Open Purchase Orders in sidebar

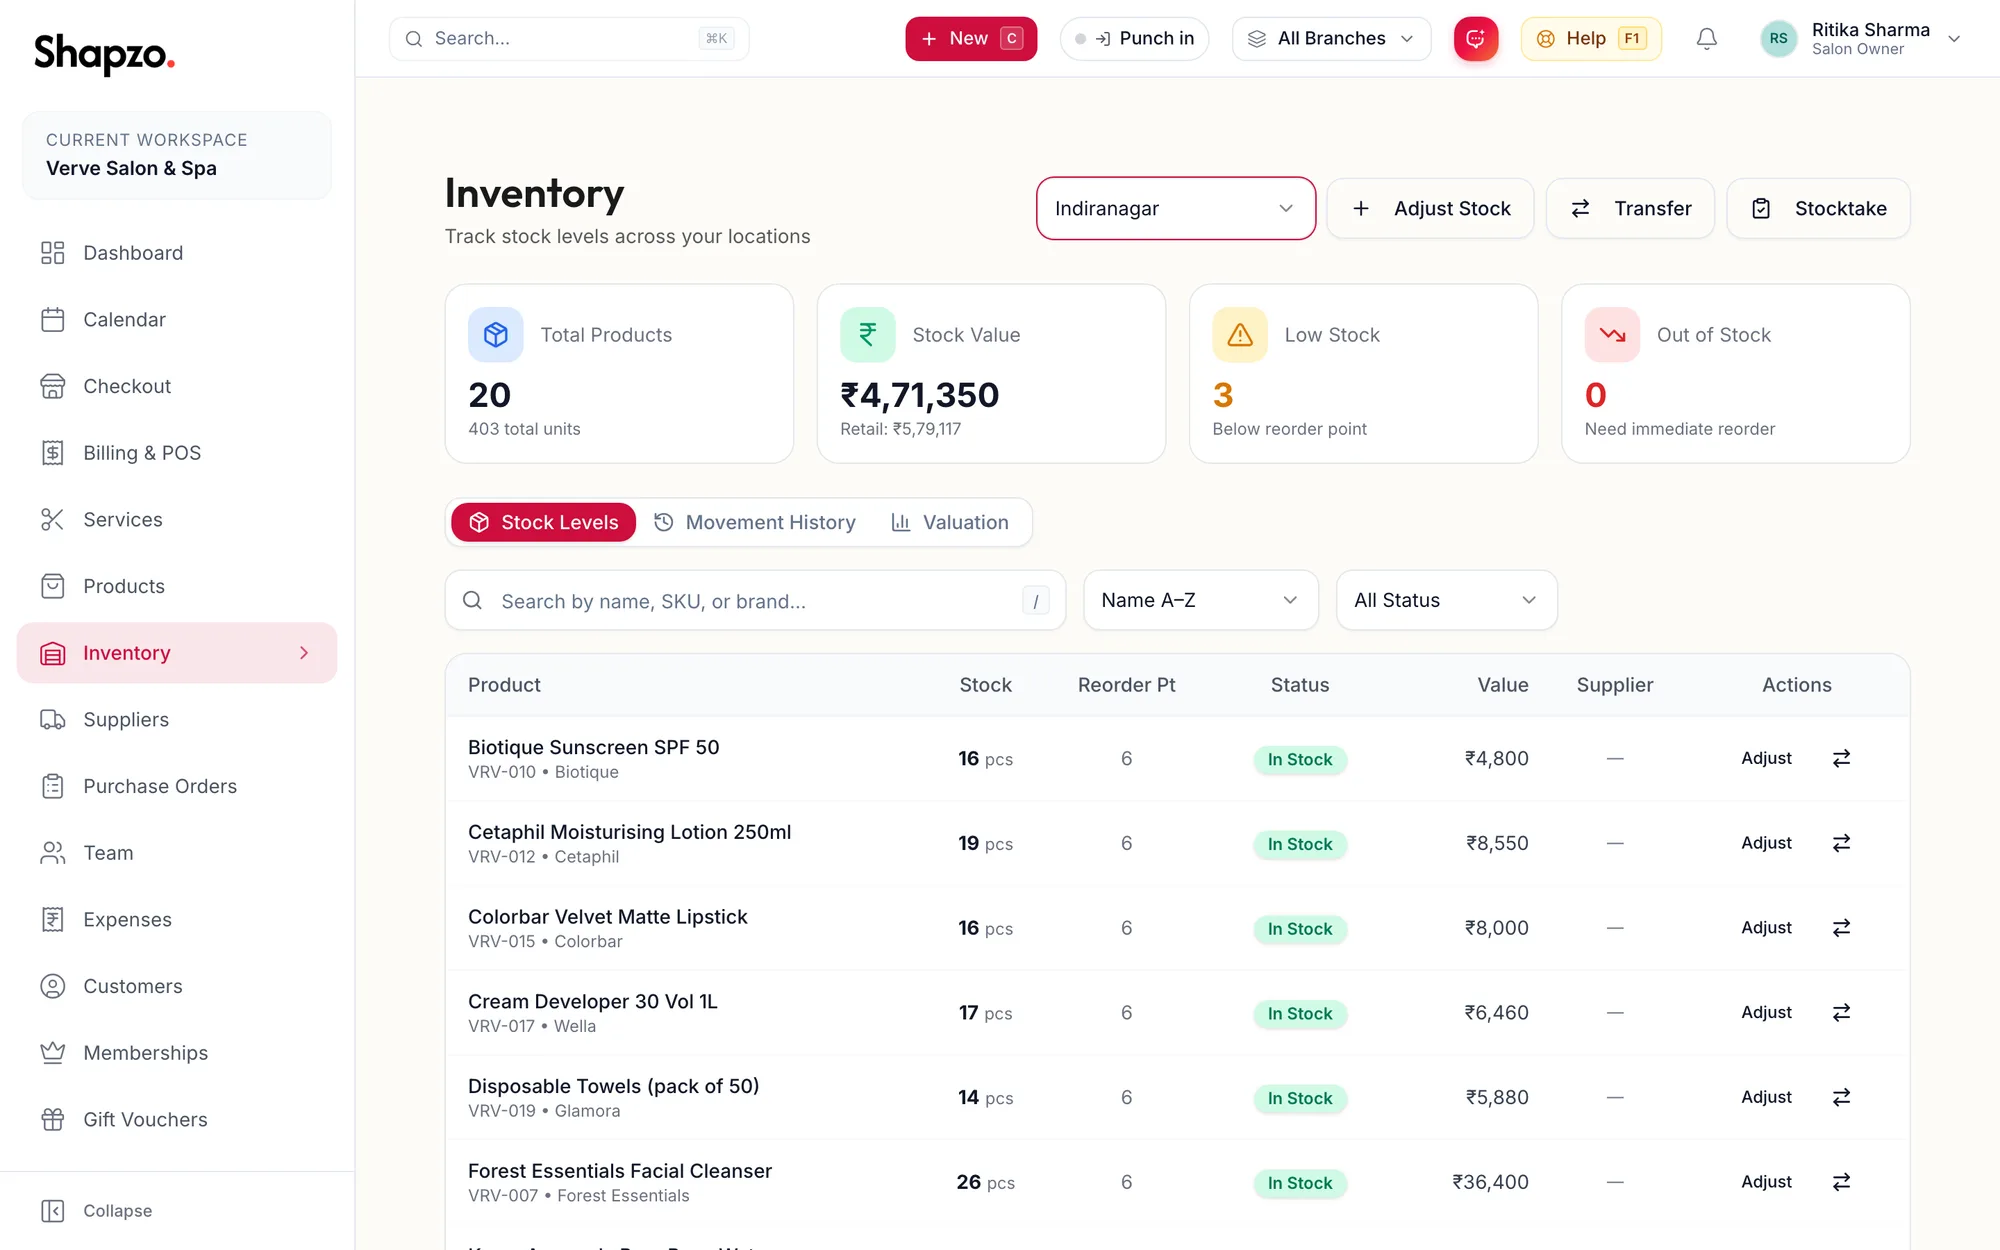click(x=177, y=786)
